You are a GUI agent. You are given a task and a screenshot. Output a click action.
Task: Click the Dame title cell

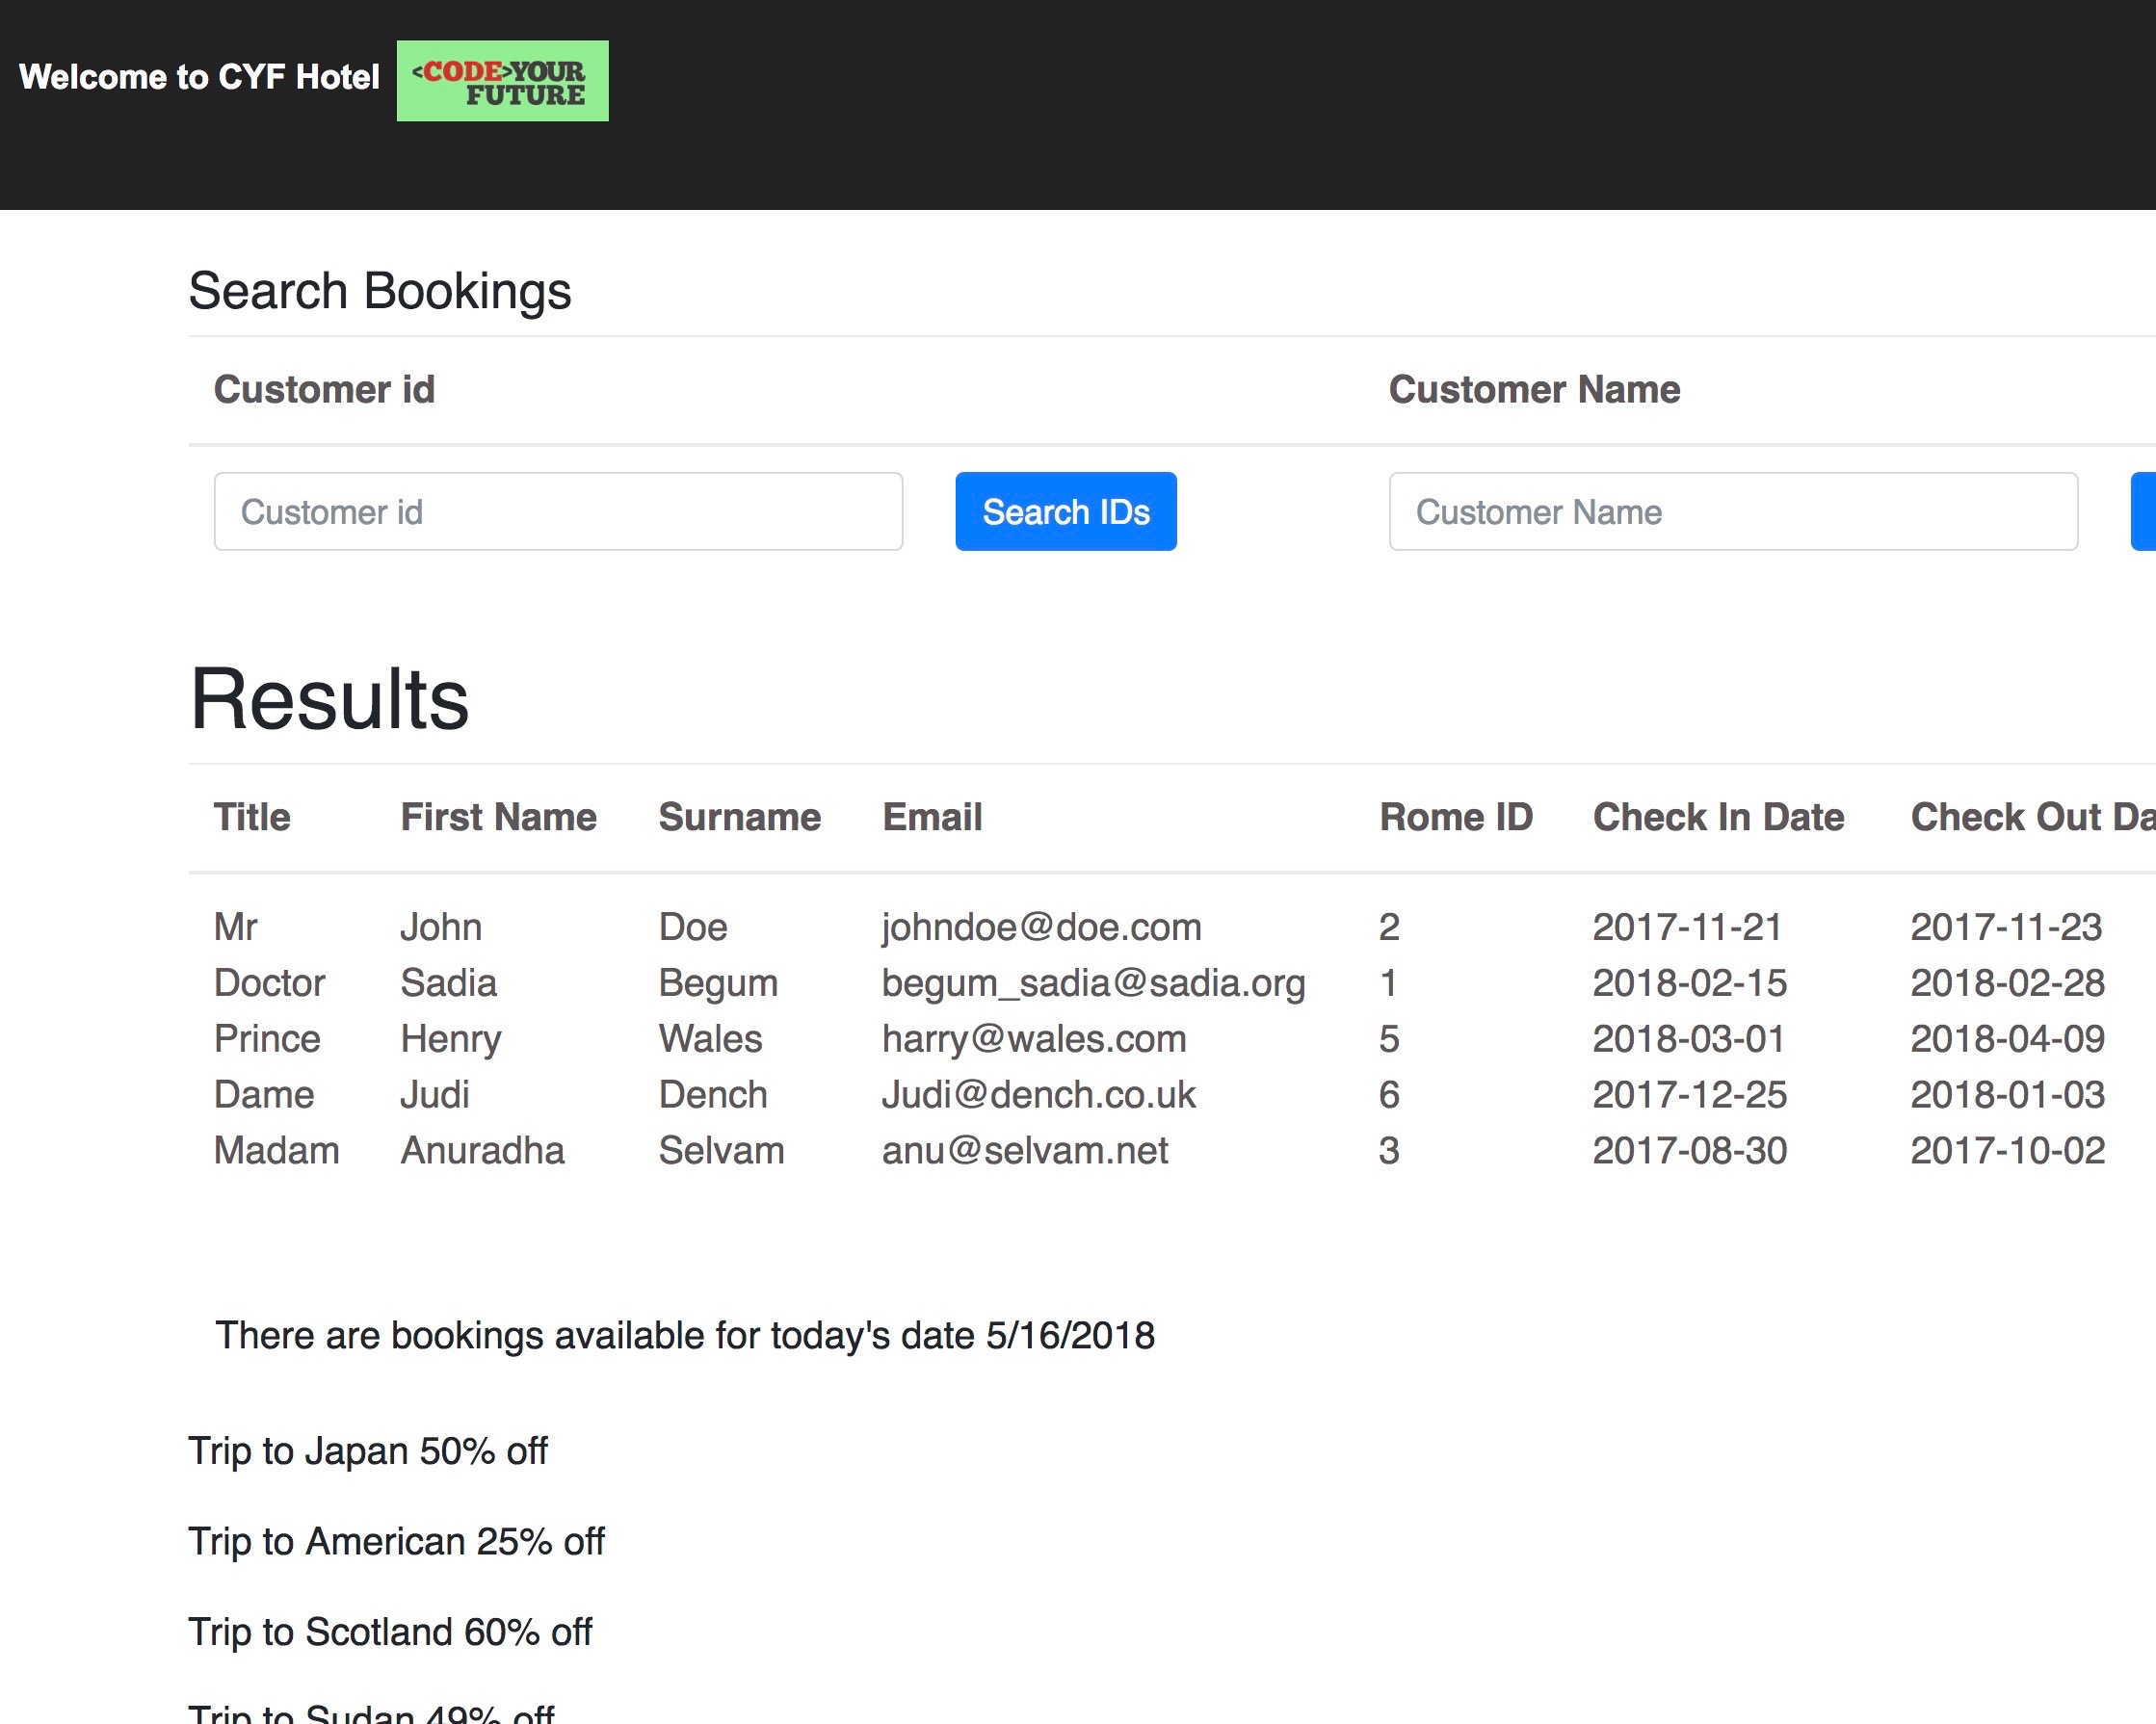[x=264, y=1095]
